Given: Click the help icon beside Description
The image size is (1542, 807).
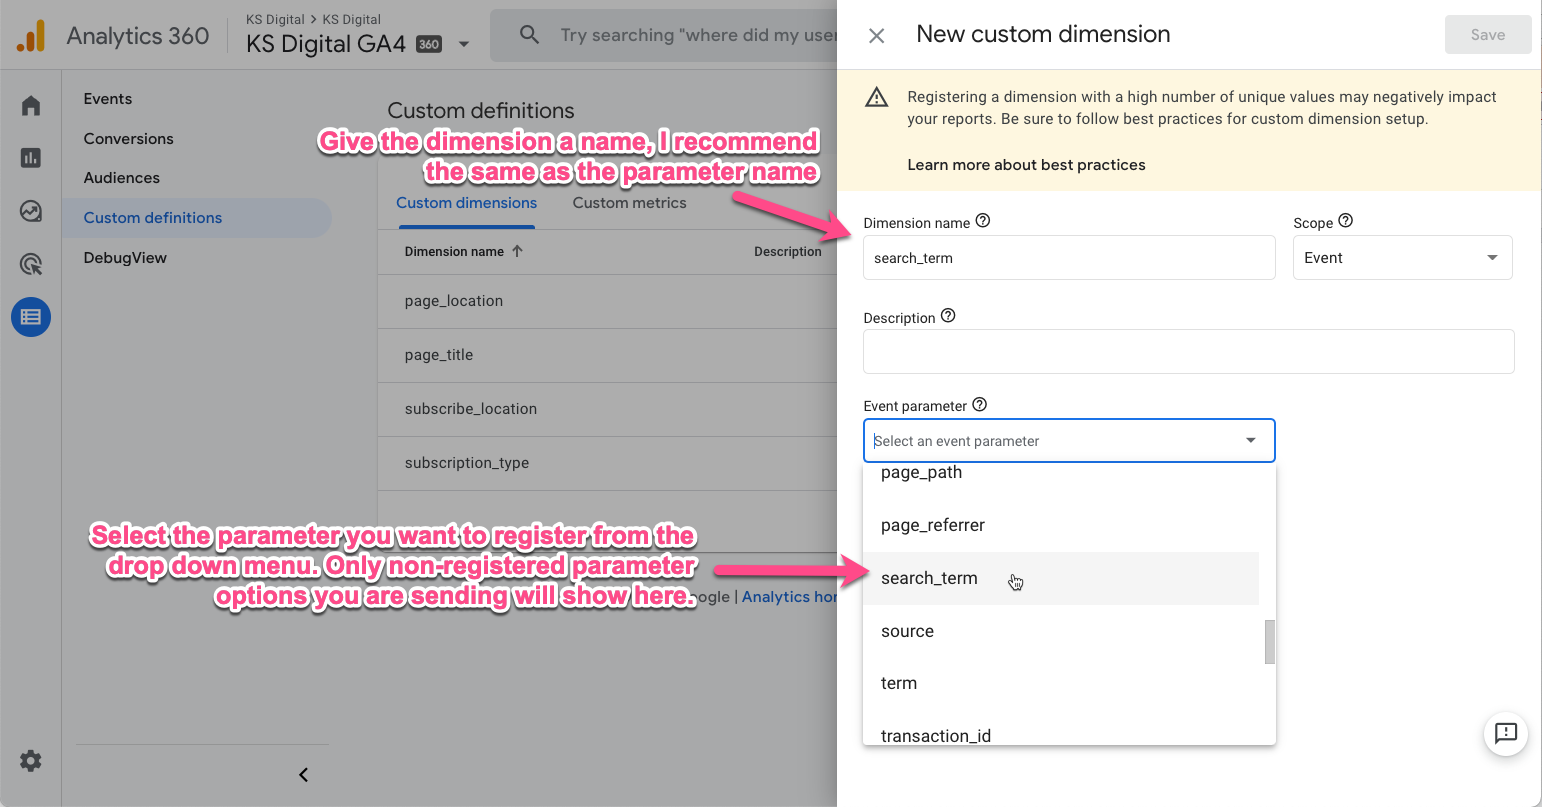Looking at the screenshot, I should point(949,316).
